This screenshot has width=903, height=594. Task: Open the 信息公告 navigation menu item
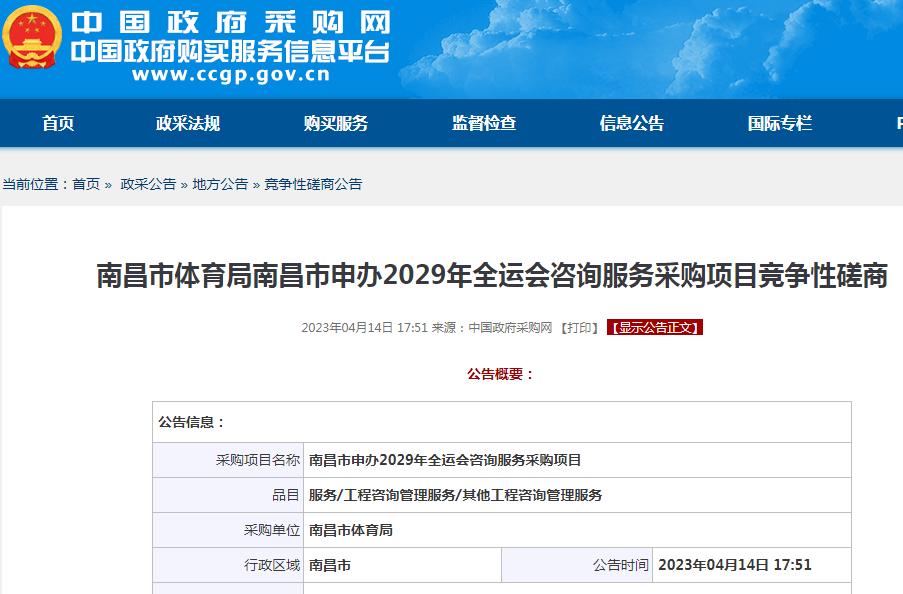pos(632,123)
